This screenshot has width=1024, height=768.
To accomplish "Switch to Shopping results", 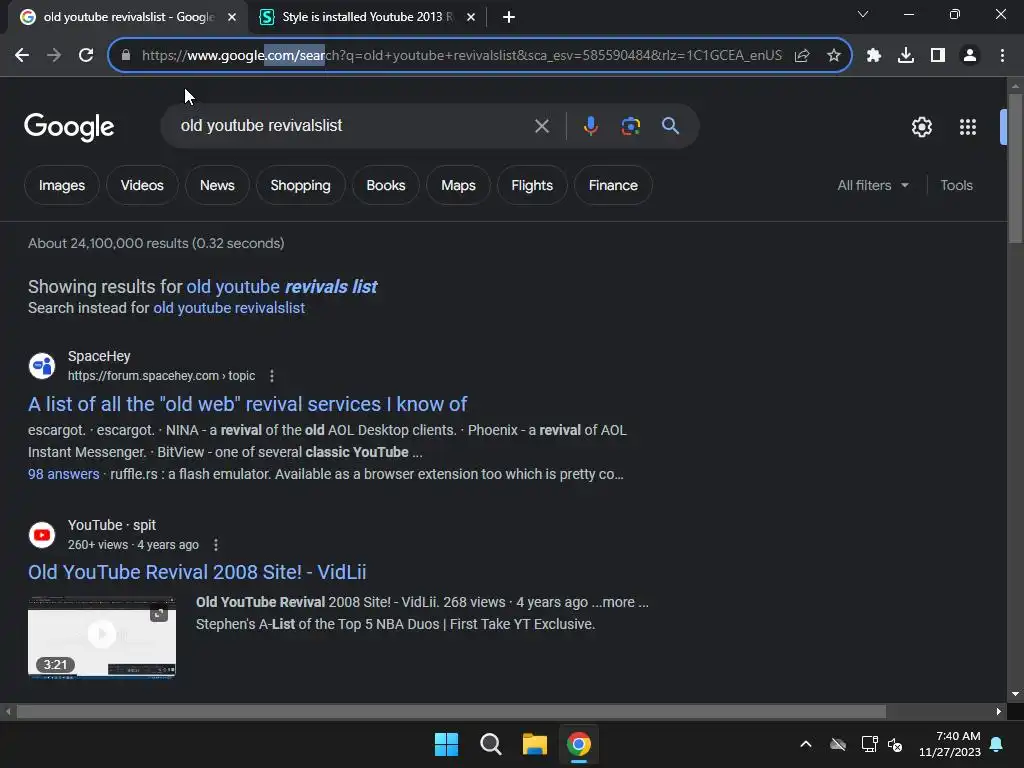I will click(300, 185).
